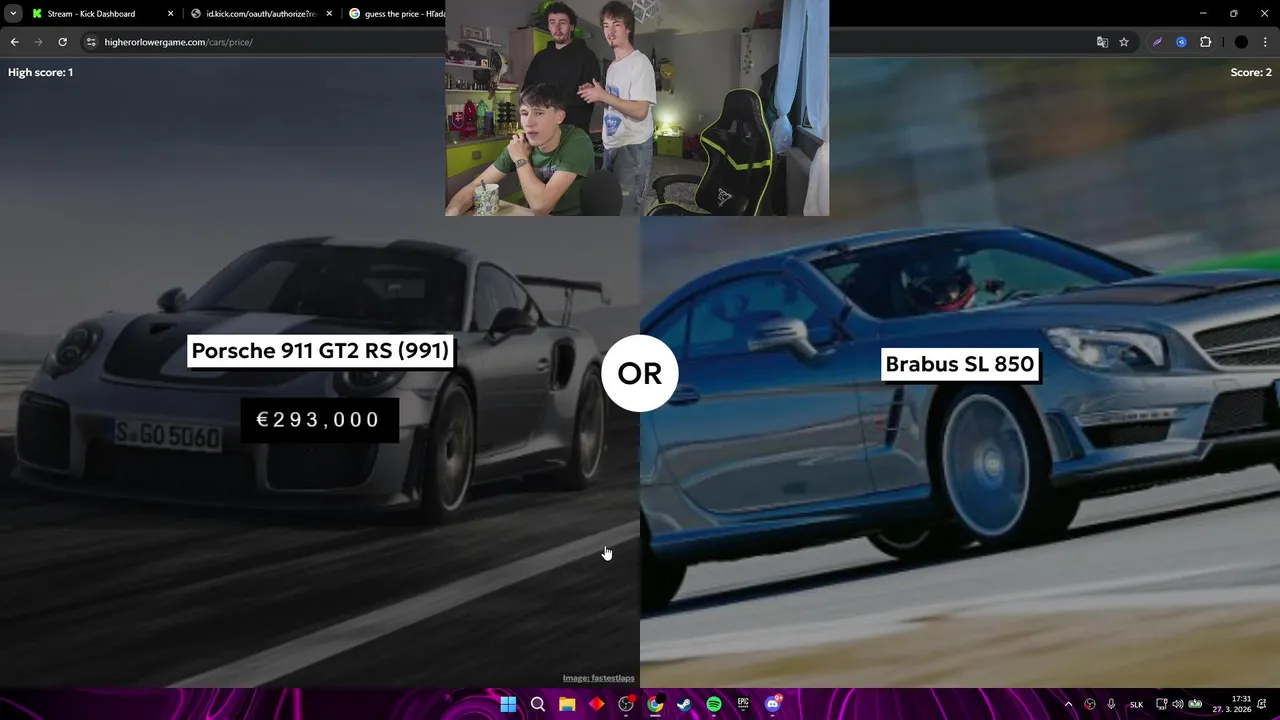Viewport: 1280px width, 720px height.
Task: Expand the hidden system tray icons
Action: (x=1068, y=704)
